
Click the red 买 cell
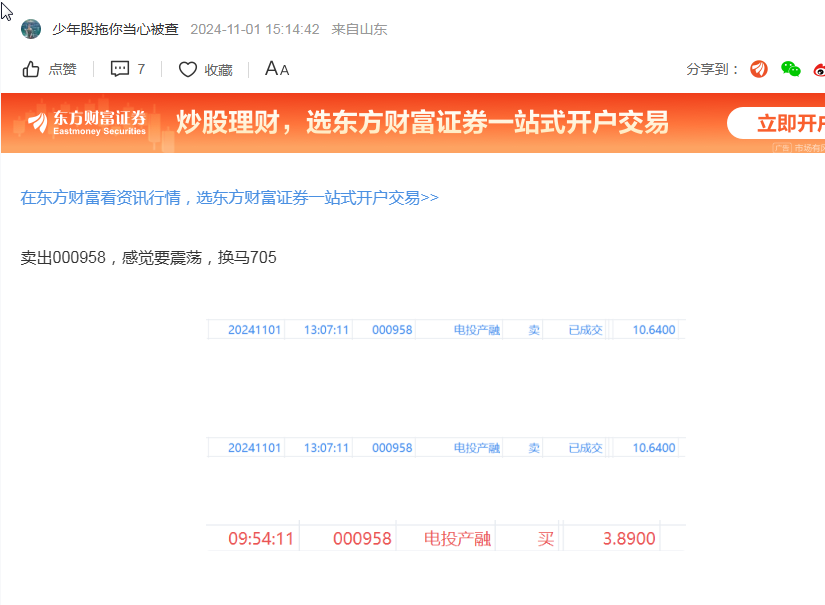tap(546, 539)
